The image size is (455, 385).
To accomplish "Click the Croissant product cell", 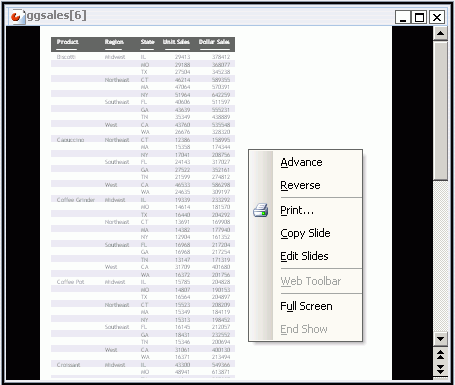I will tap(68, 365).
